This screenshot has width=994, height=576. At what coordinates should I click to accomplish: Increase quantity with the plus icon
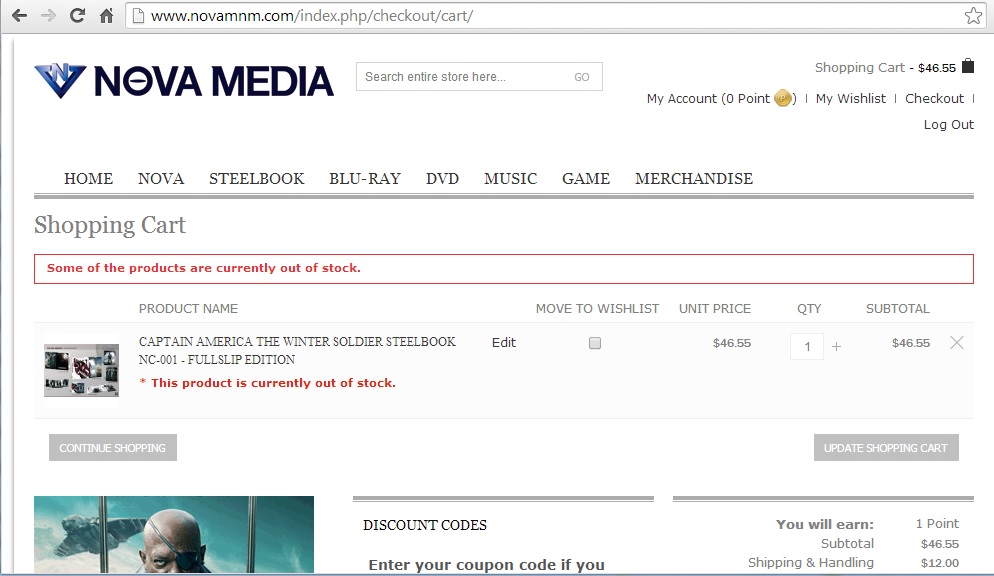[836, 347]
